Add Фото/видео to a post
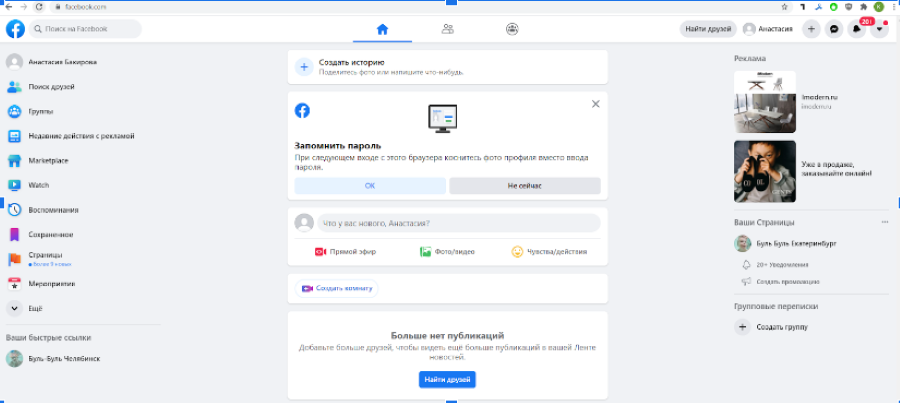 [448, 251]
